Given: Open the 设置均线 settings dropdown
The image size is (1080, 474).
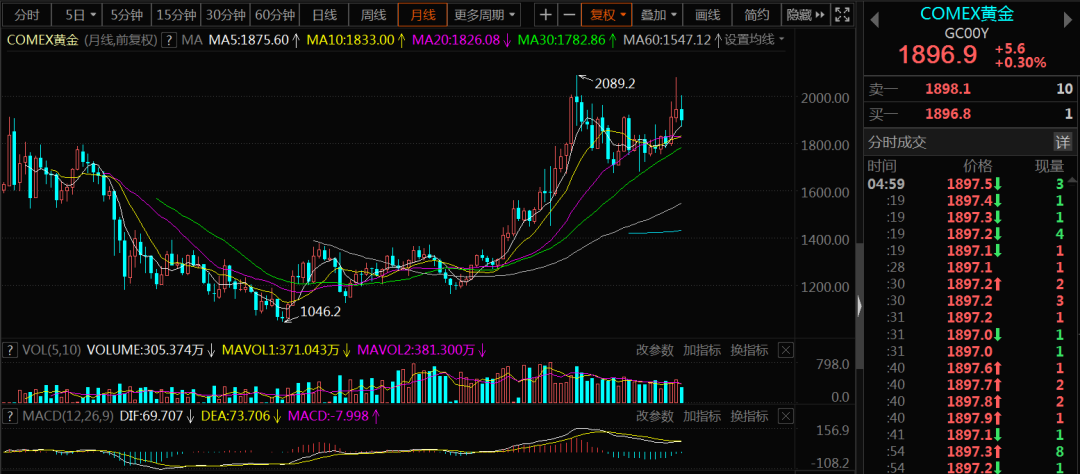Looking at the screenshot, I should (754, 40).
